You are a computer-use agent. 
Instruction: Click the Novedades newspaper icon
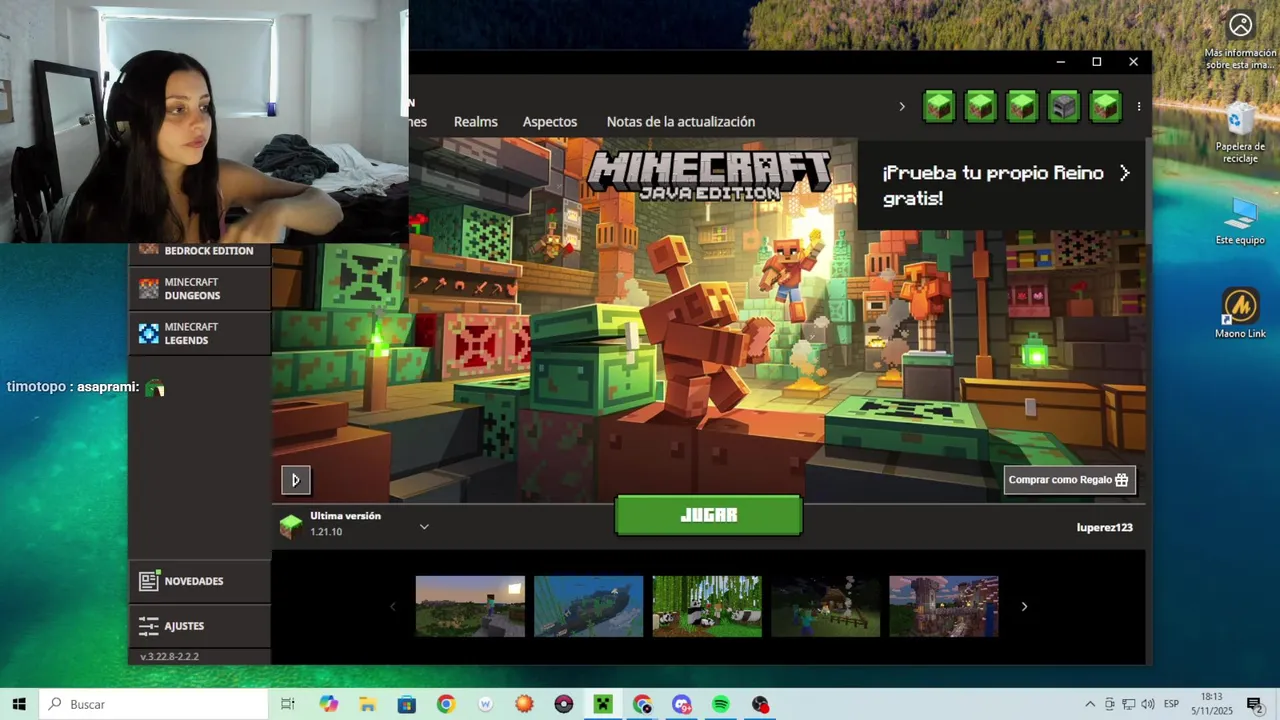(x=149, y=581)
